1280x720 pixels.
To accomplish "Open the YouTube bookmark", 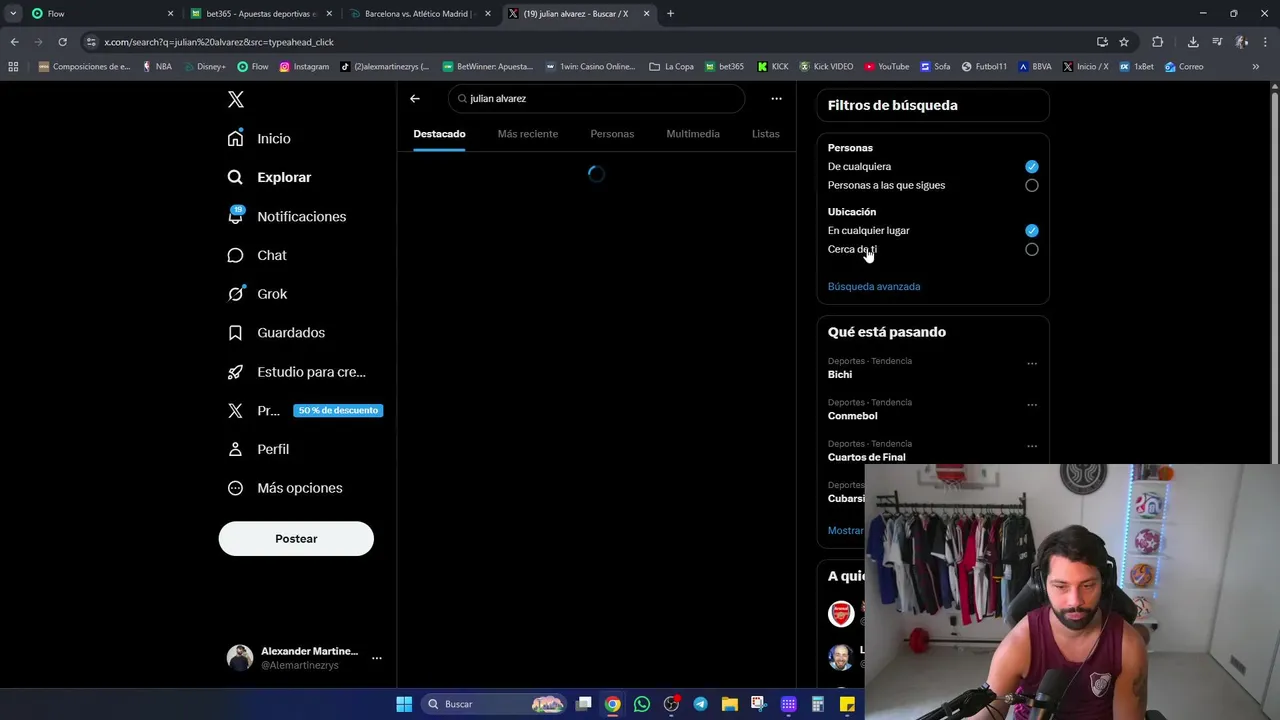I will pos(887,67).
